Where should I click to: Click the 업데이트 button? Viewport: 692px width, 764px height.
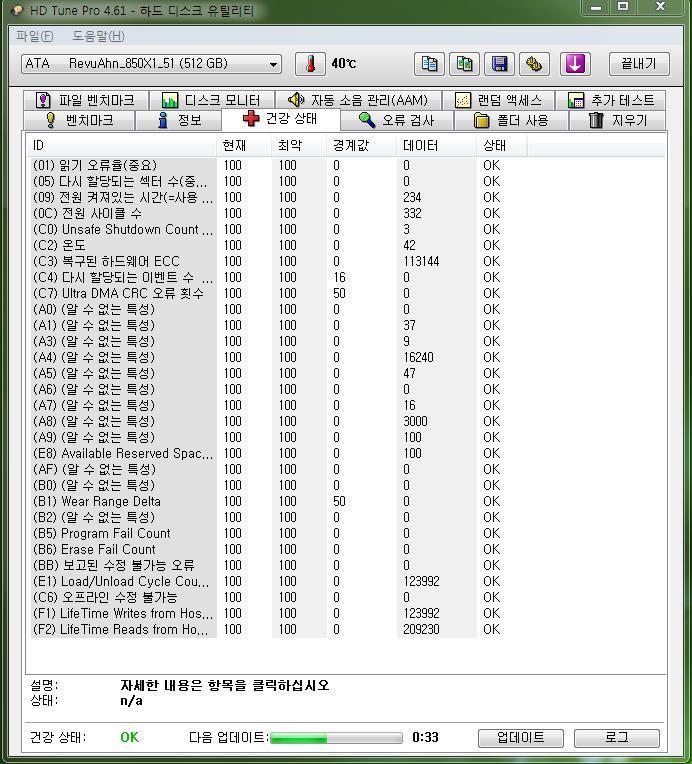520,738
